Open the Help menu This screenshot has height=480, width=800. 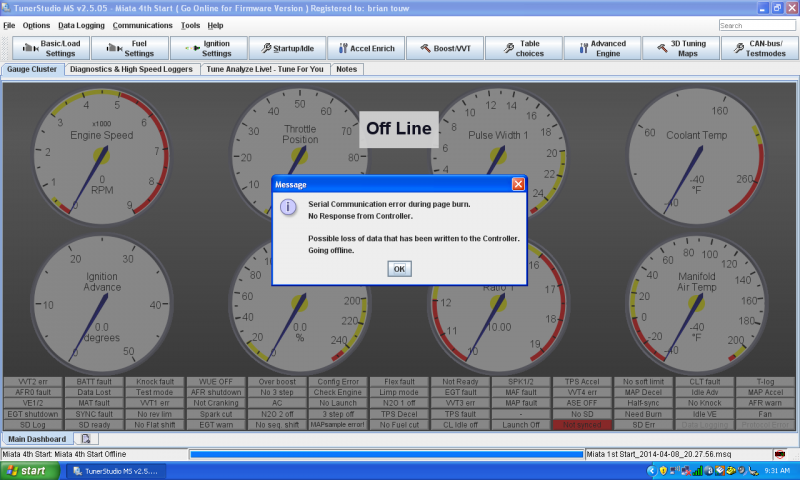pyautogui.click(x=215, y=26)
